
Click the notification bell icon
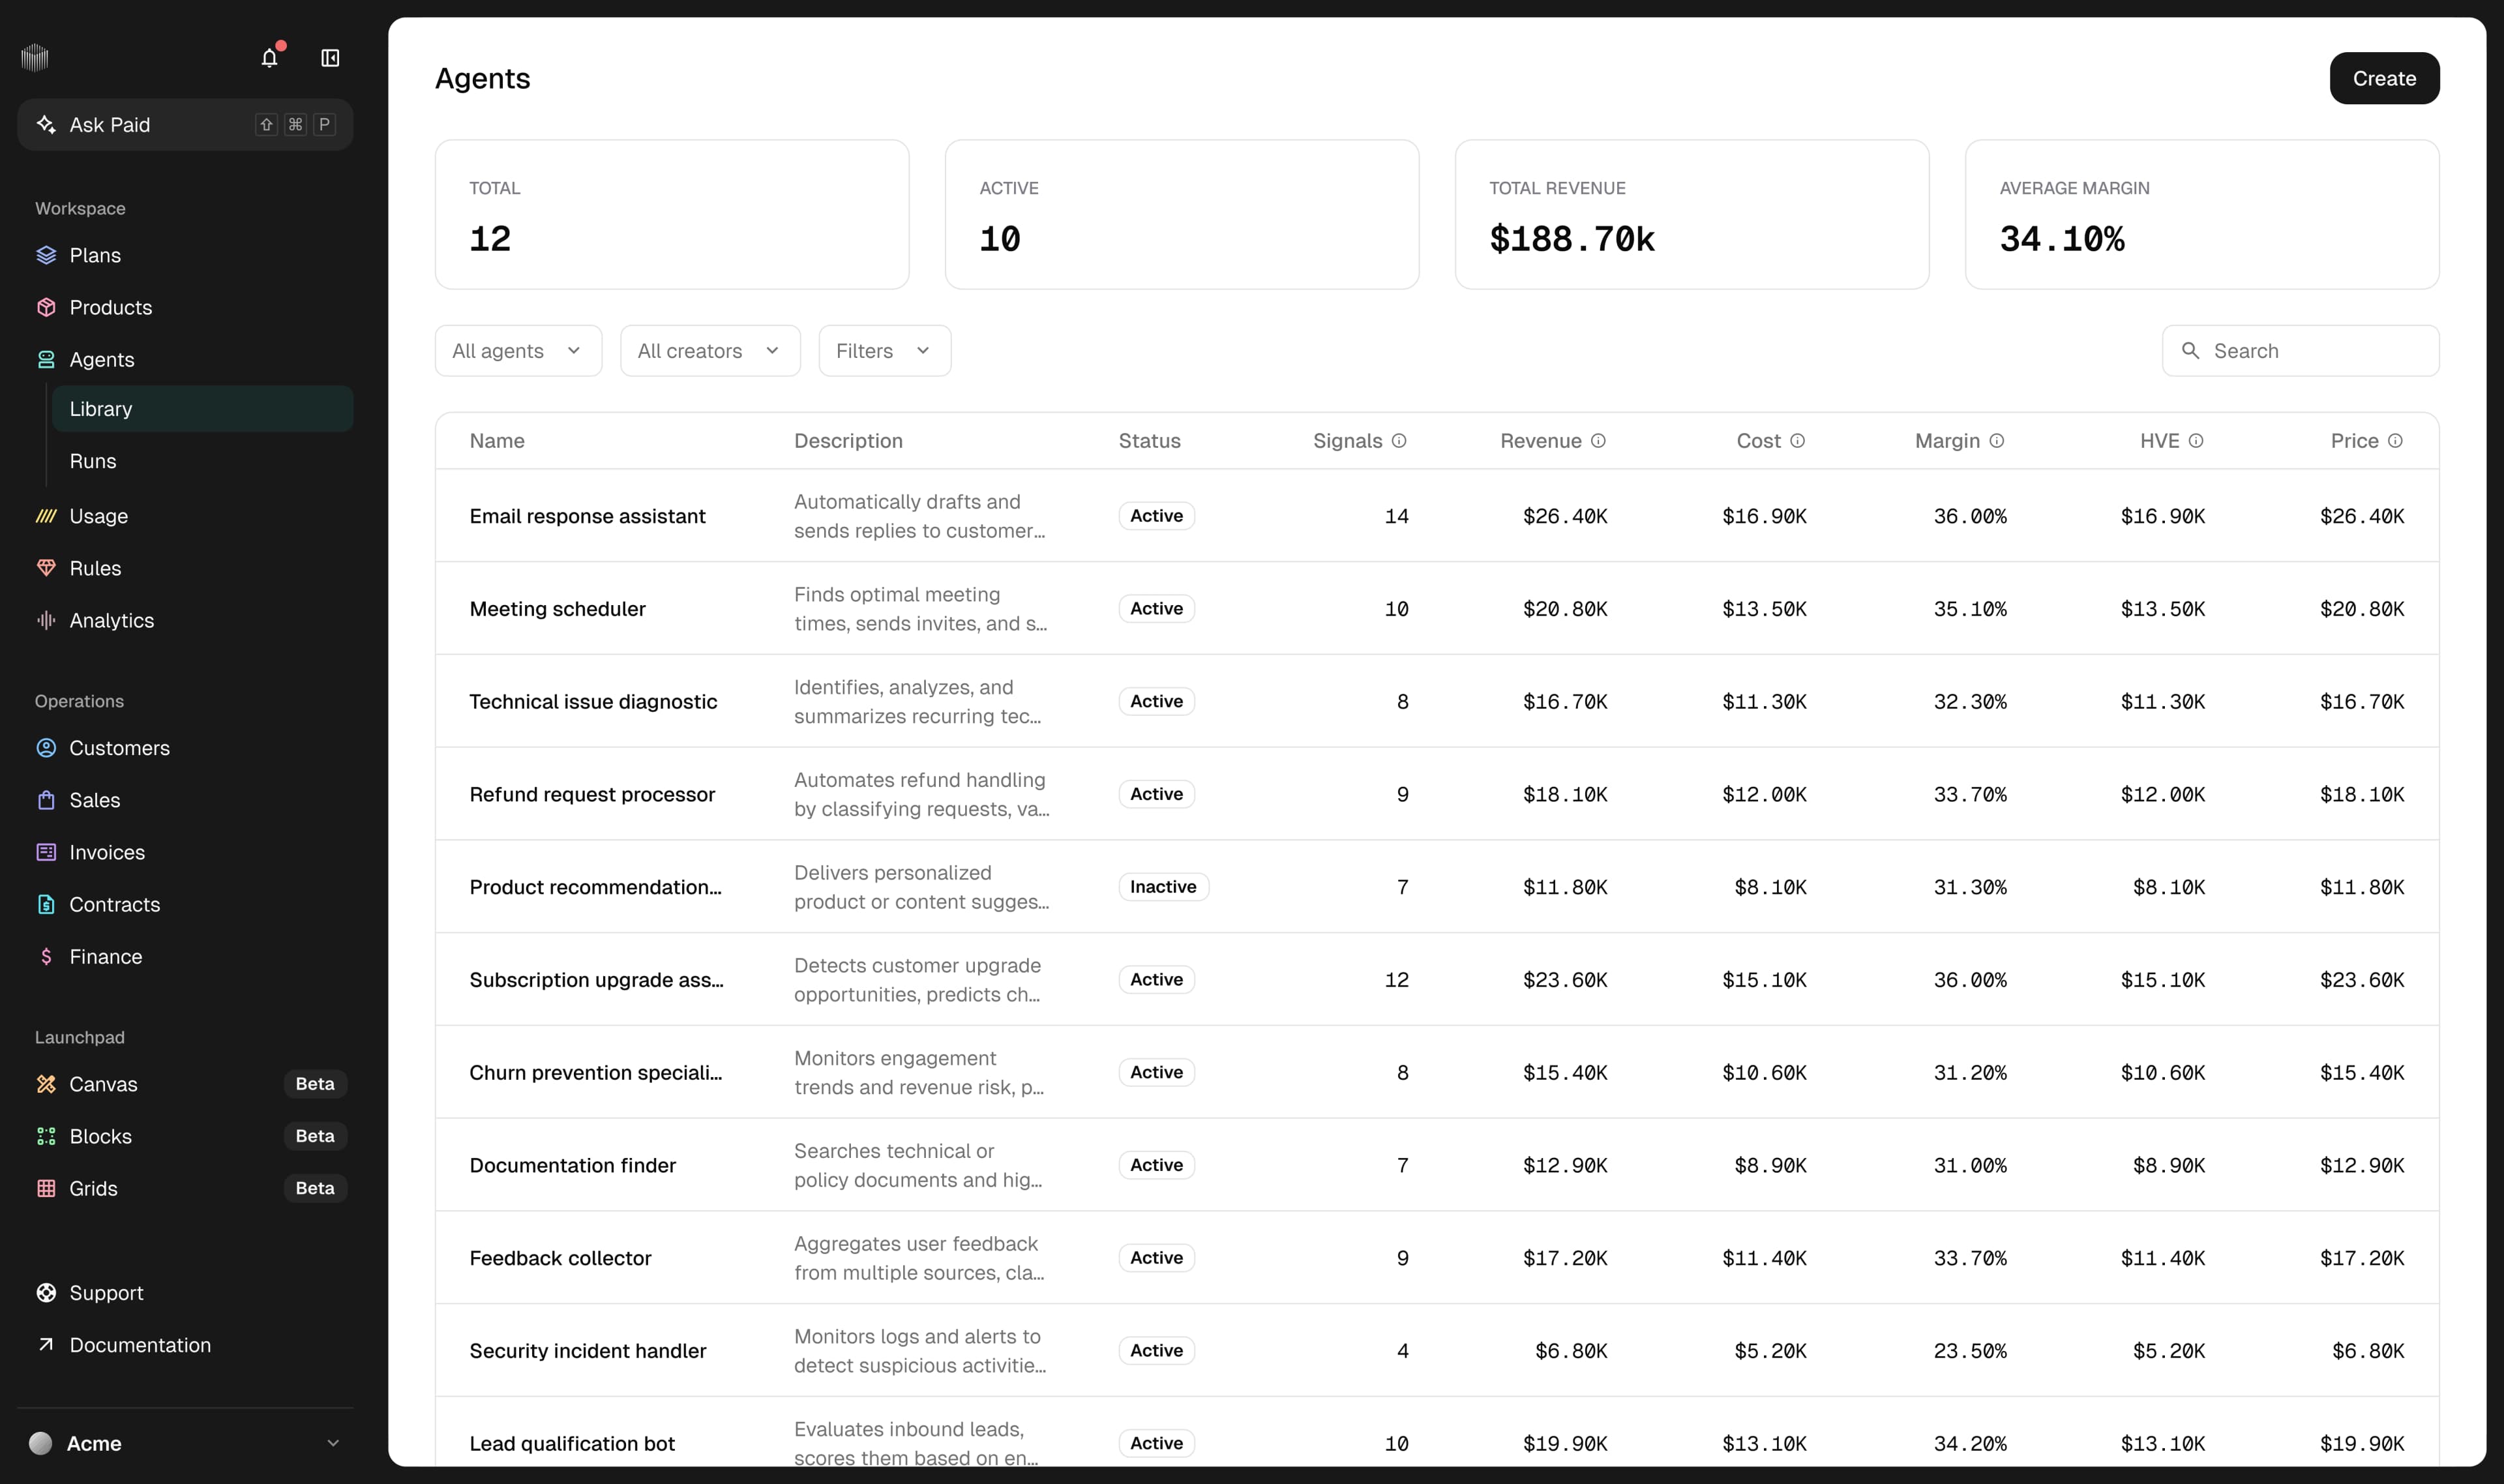coord(268,58)
